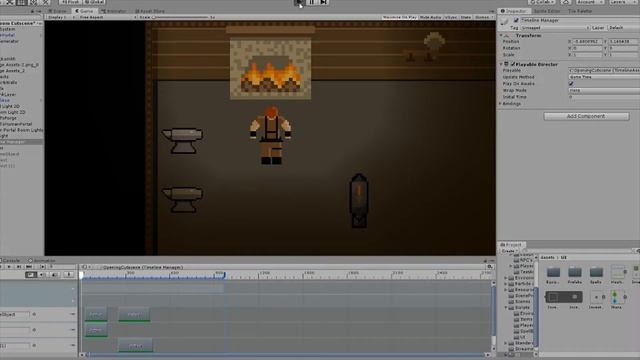This screenshot has height=360, width=640.
Task: Select the clip on the middle timeline track
Action: pos(96,330)
